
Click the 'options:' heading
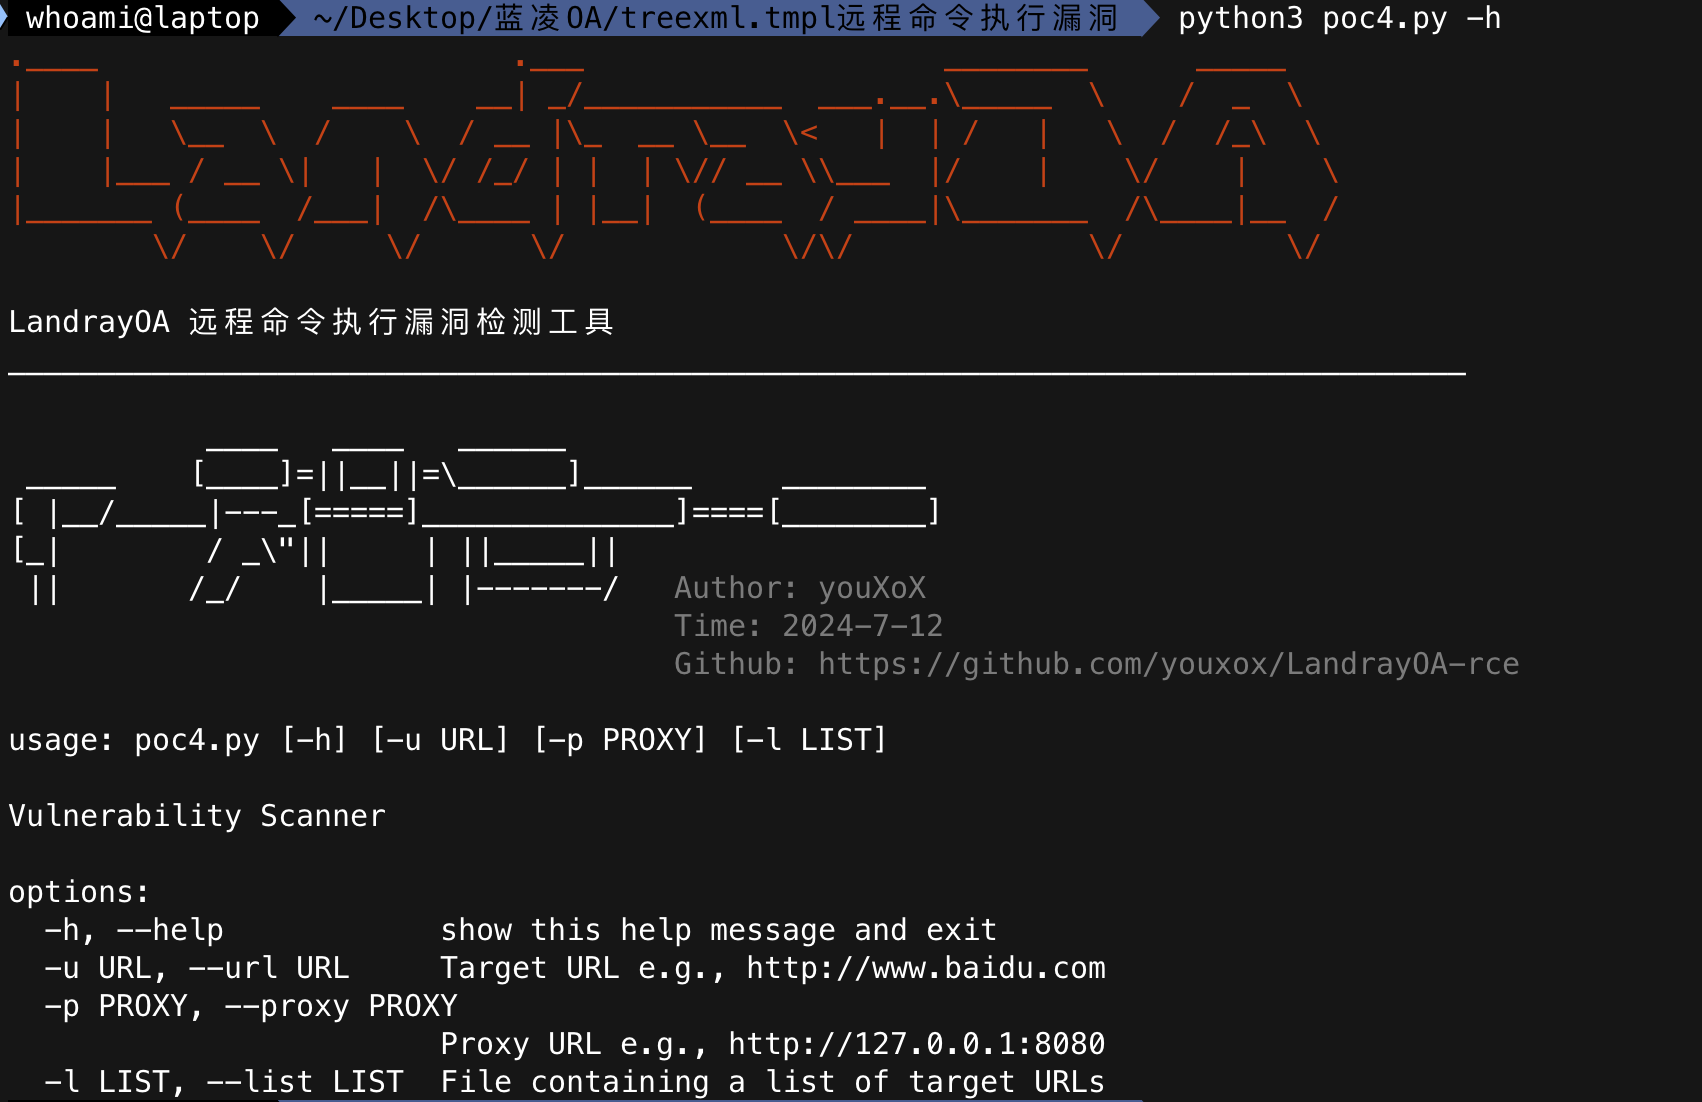click(79, 892)
